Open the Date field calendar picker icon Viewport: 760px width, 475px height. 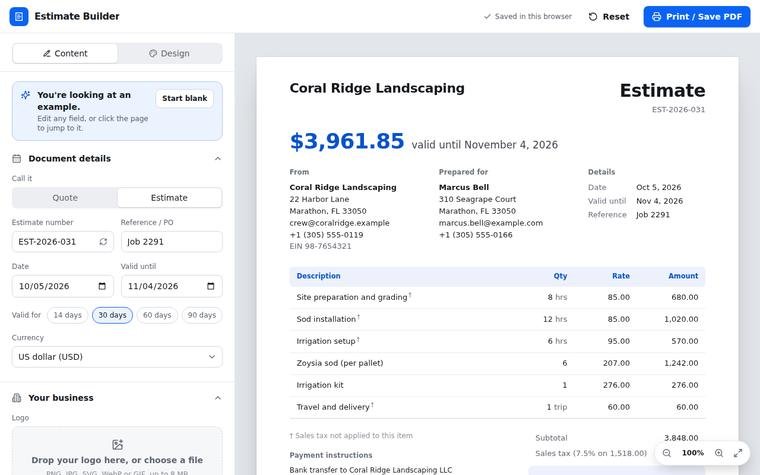[102, 286]
